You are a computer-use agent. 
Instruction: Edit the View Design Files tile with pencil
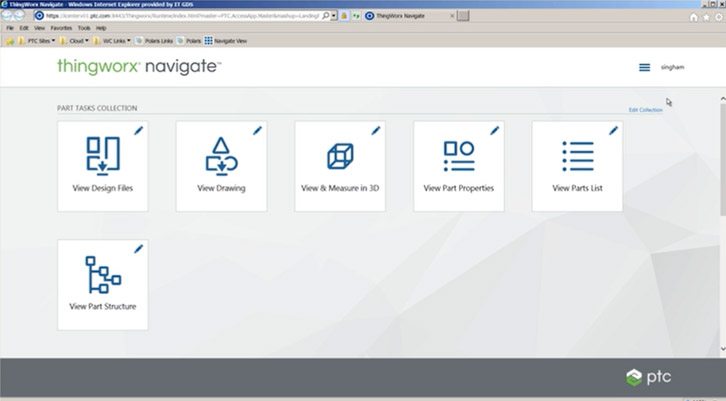click(138, 131)
